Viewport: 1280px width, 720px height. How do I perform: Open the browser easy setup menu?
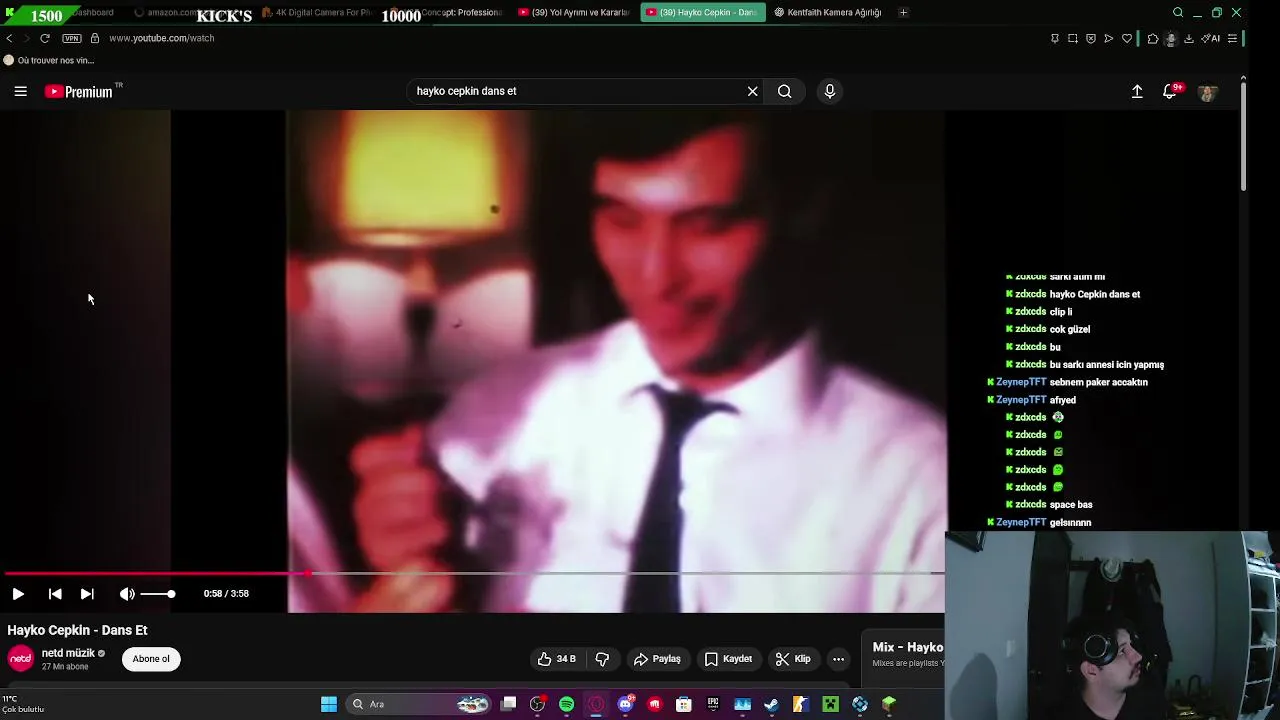click(1233, 38)
